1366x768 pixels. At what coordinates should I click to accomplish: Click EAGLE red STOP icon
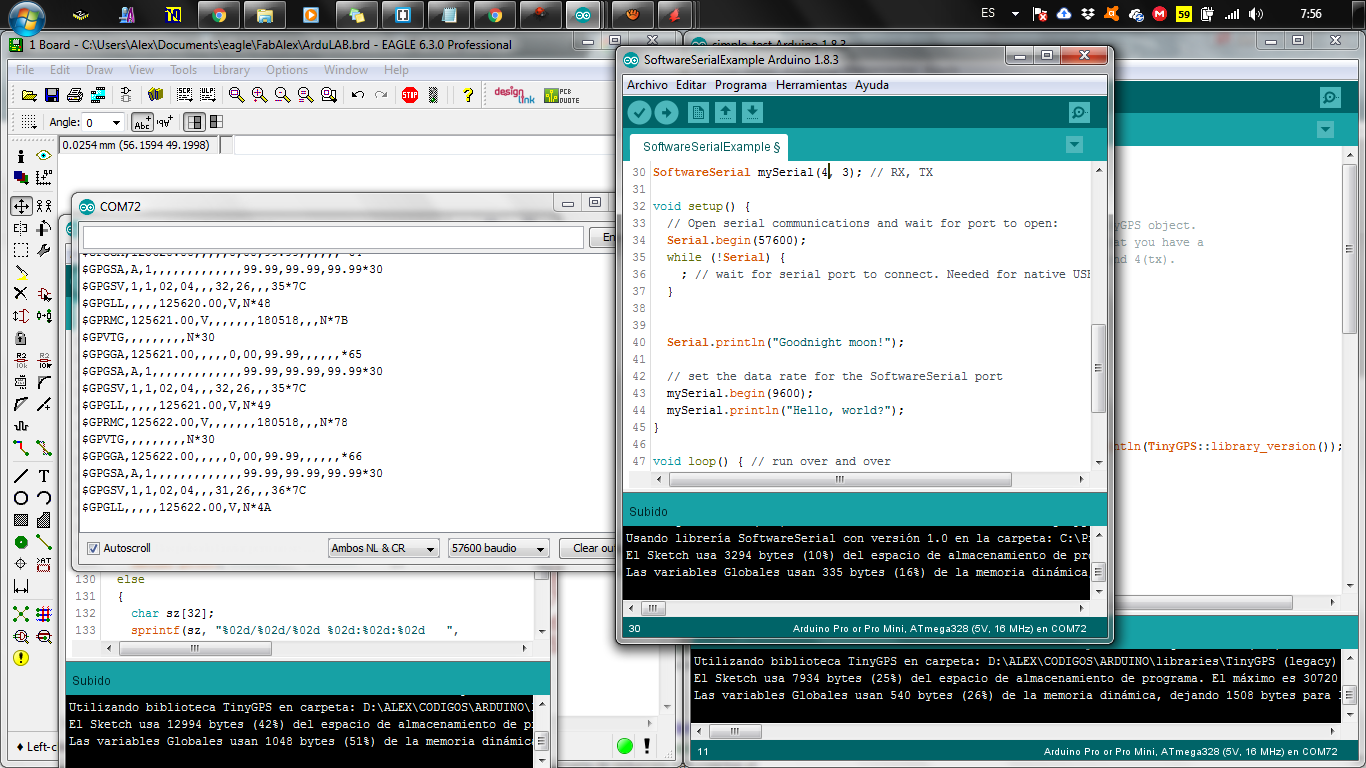point(410,95)
